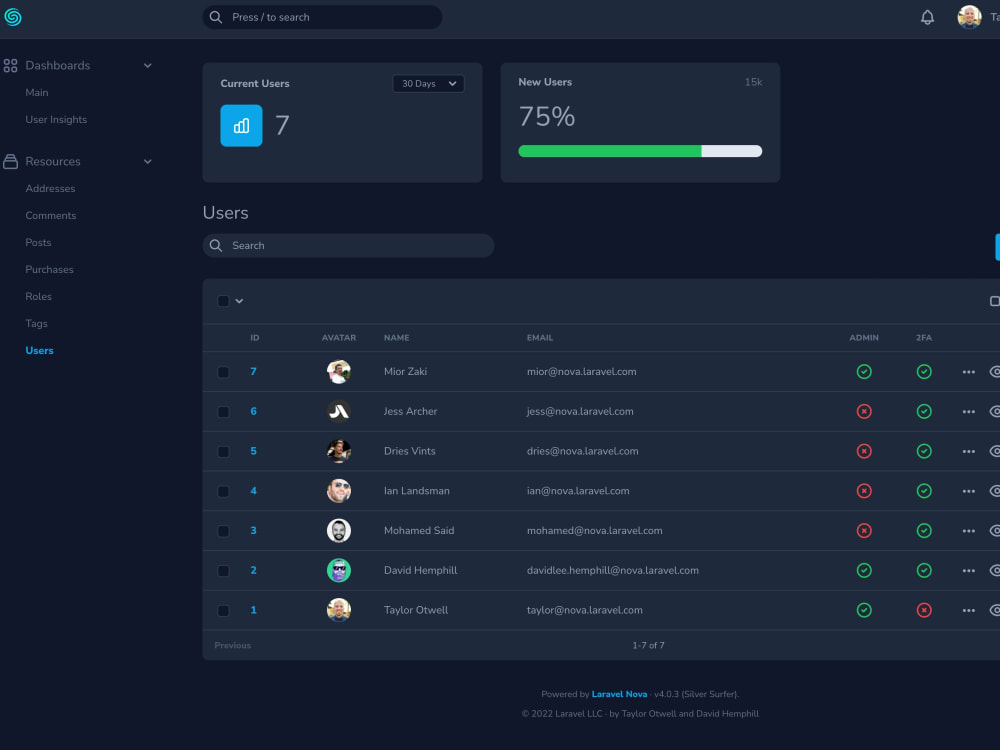Click the Laravel Nova footer link
This screenshot has width=1000, height=750.
(619, 694)
